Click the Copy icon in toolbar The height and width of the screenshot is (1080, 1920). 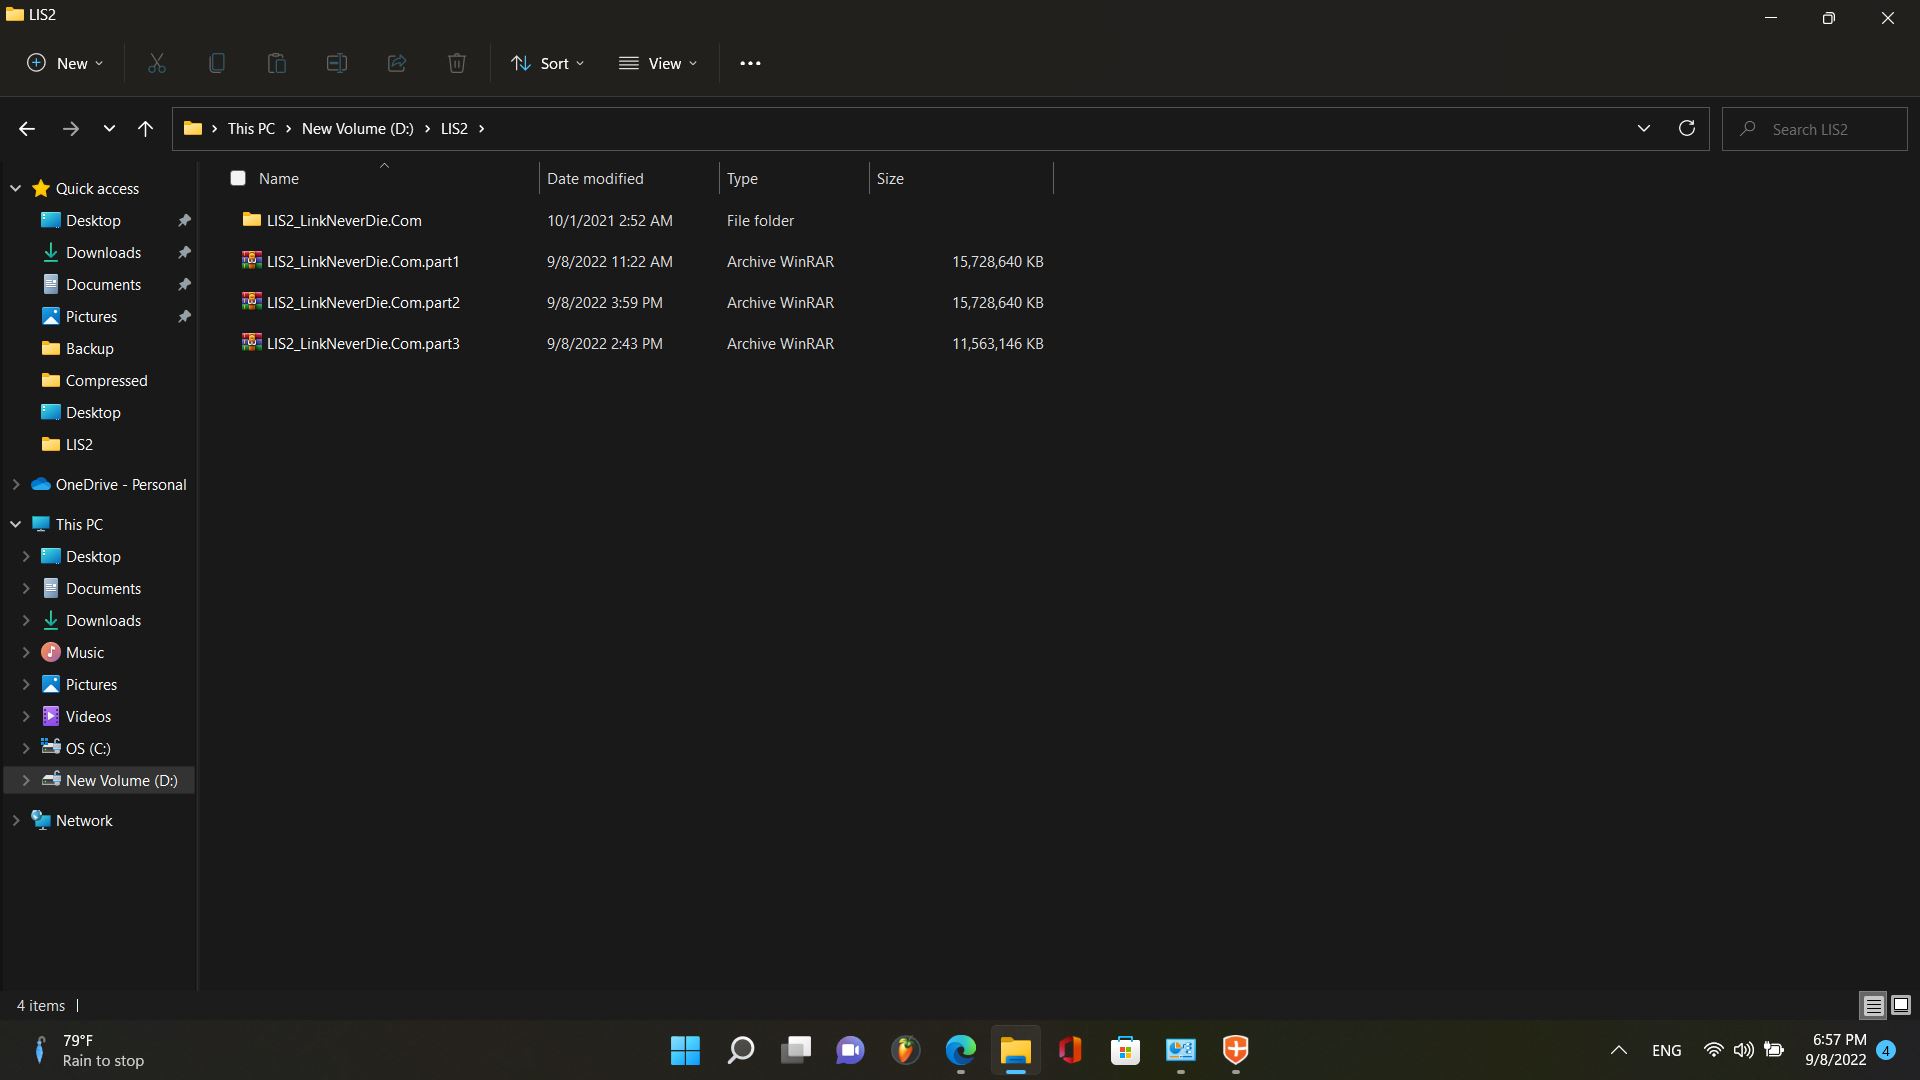pyautogui.click(x=217, y=63)
